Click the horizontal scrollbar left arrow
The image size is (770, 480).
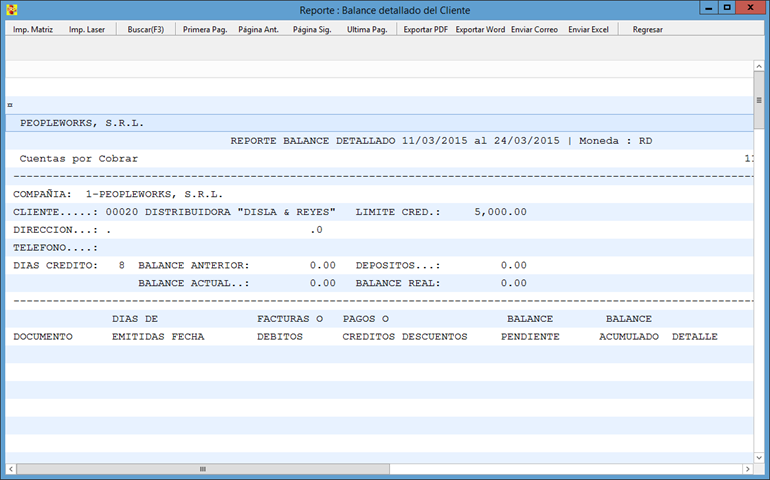pyautogui.click(x=12, y=468)
